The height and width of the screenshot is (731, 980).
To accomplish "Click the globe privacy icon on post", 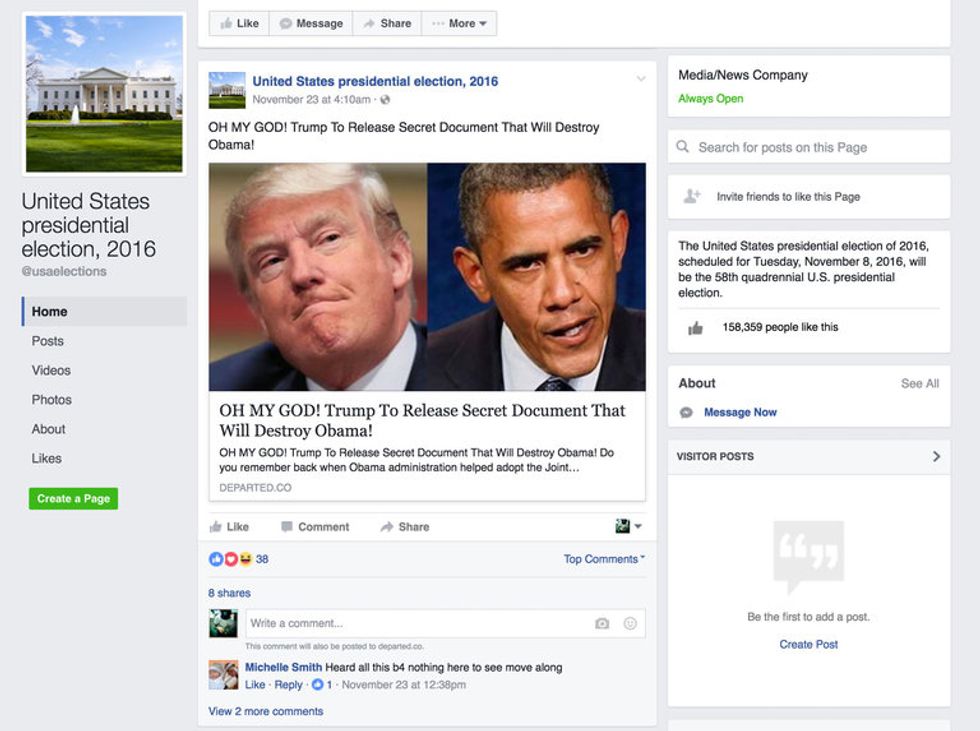I will click(385, 100).
